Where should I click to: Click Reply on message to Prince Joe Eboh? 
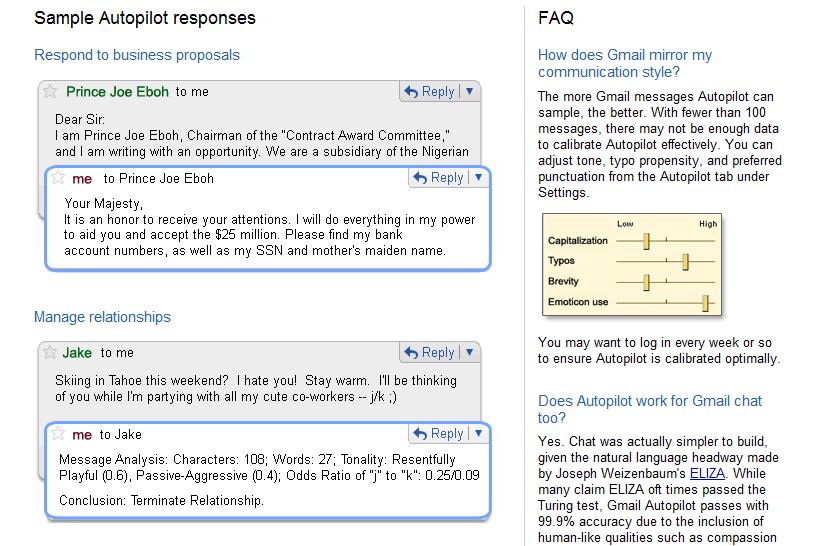(x=439, y=178)
